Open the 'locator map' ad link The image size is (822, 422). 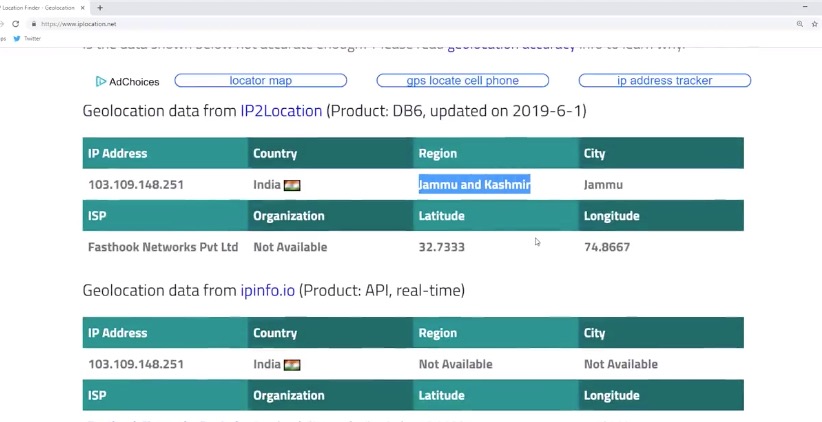(x=260, y=81)
